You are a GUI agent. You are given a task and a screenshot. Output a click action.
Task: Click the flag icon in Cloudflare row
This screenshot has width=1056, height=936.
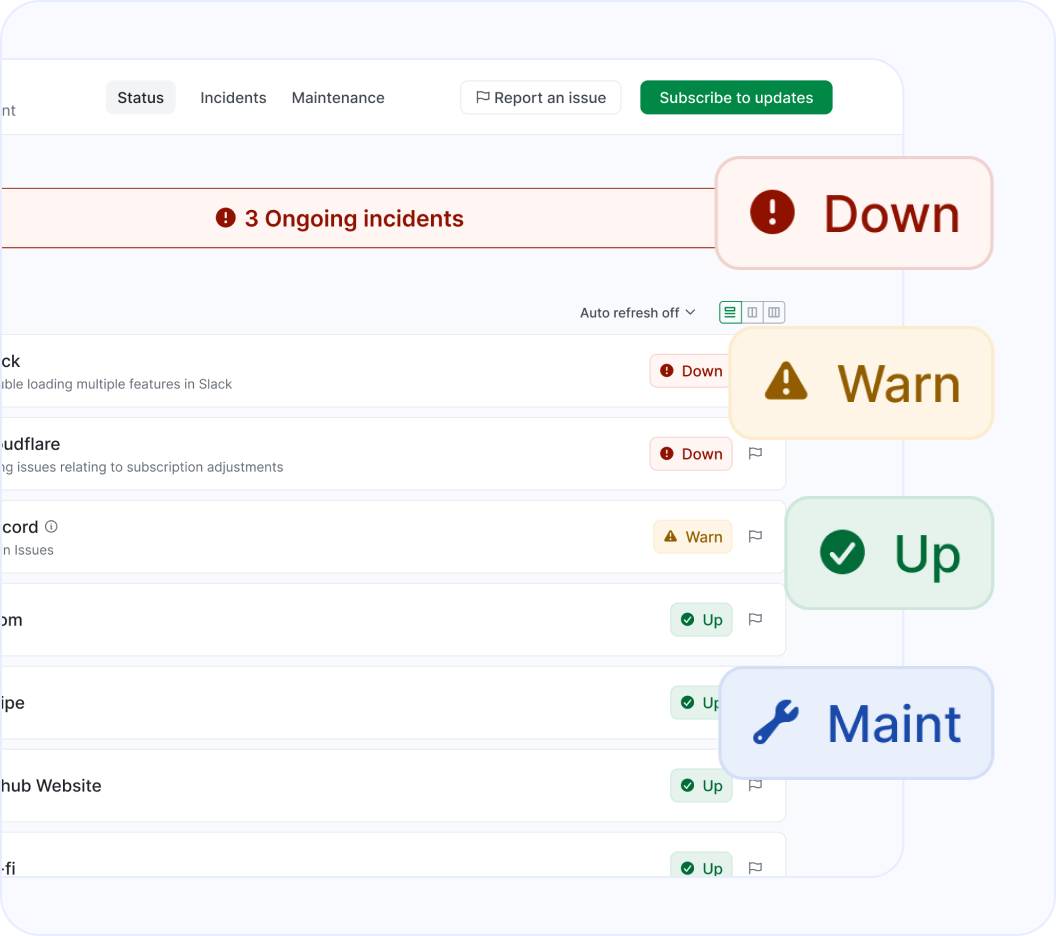(755, 453)
